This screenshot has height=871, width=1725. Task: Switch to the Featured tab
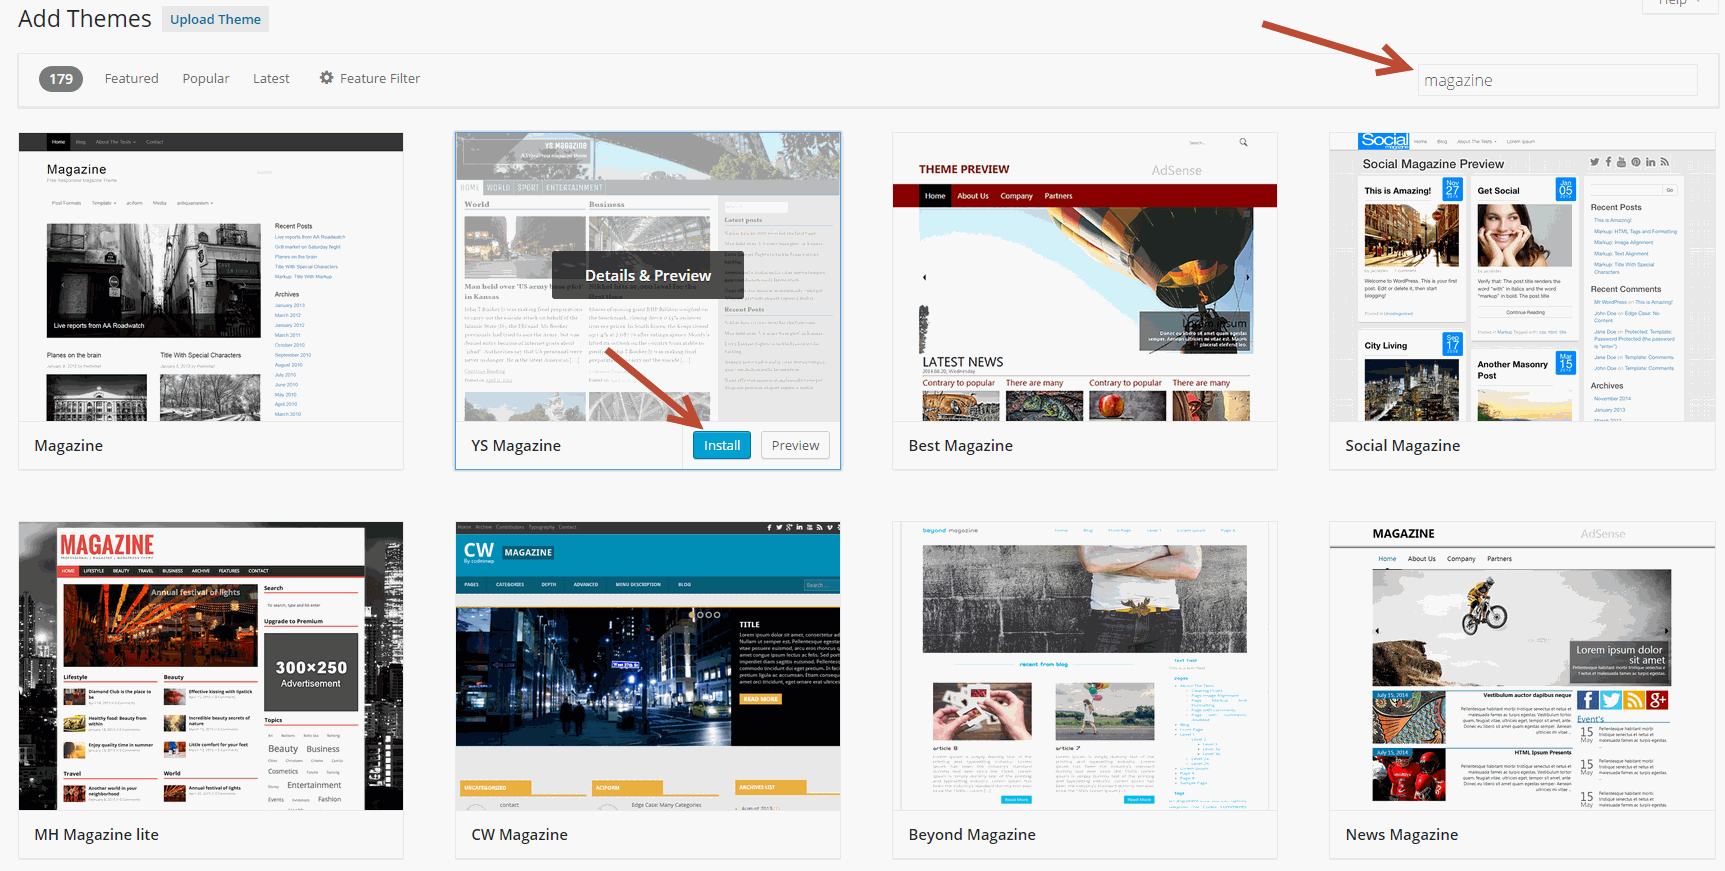coord(131,79)
